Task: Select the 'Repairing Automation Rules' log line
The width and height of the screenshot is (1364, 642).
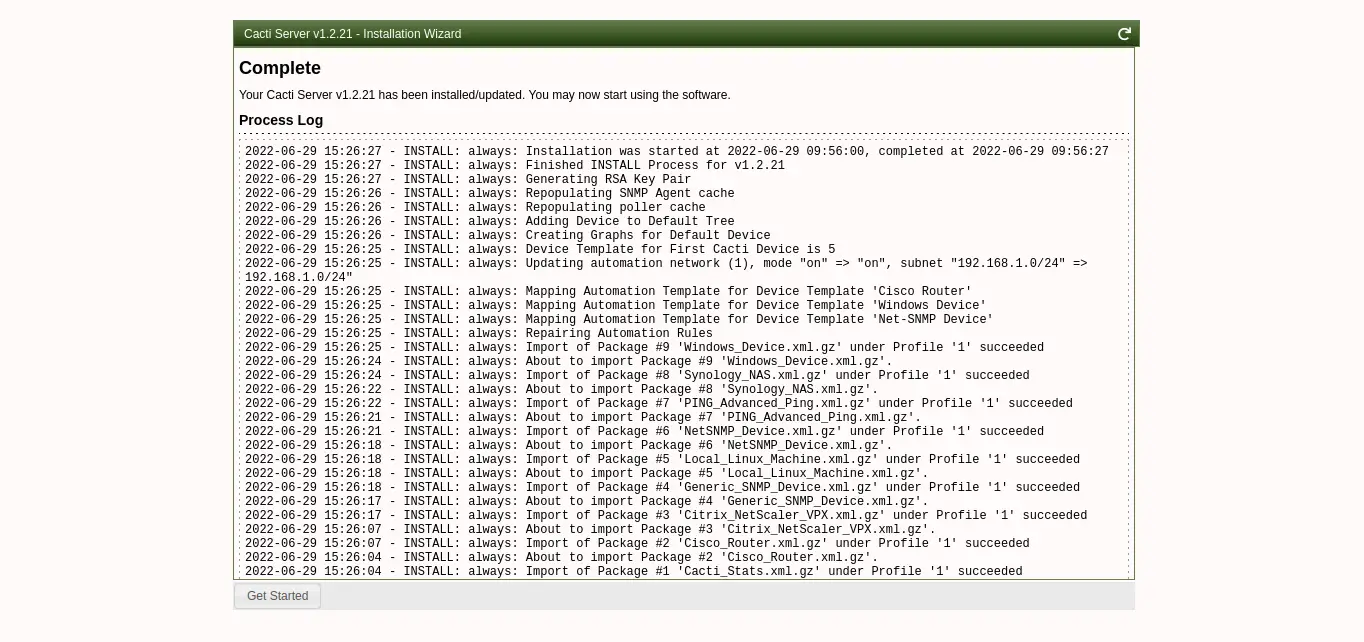Action: tap(478, 334)
